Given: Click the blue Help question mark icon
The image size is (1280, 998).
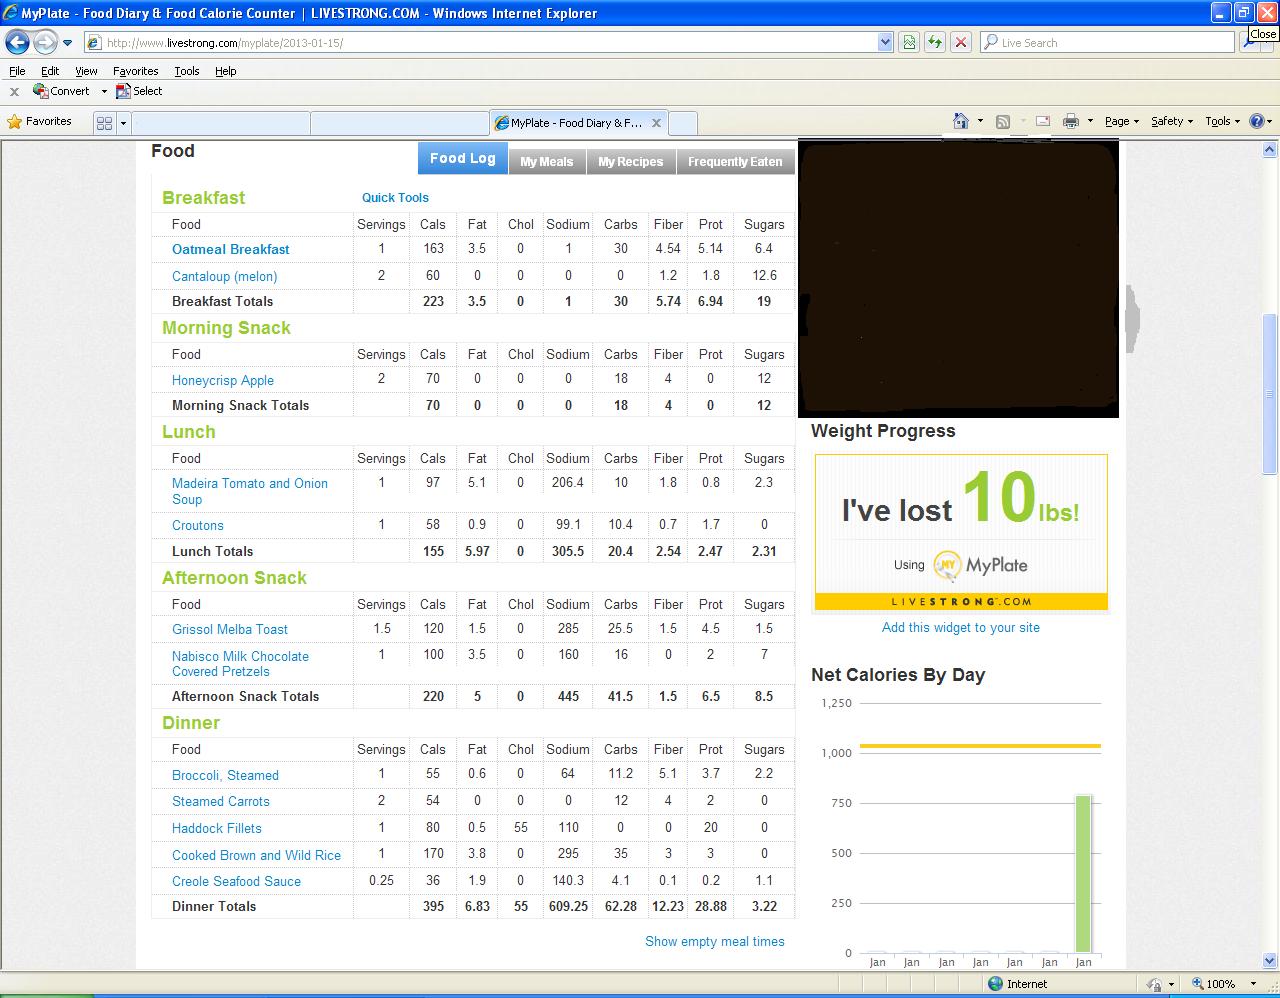Looking at the screenshot, I should 1257,121.
